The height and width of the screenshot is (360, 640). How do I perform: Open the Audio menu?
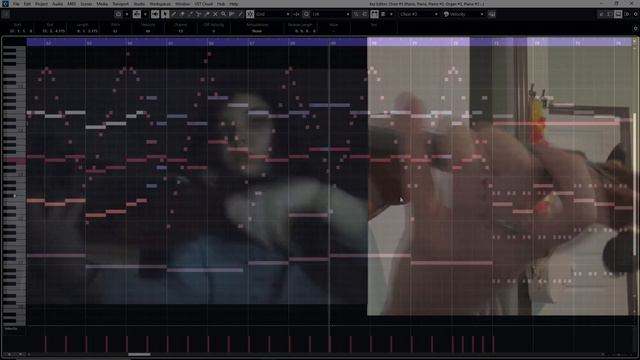click(58, 4)
